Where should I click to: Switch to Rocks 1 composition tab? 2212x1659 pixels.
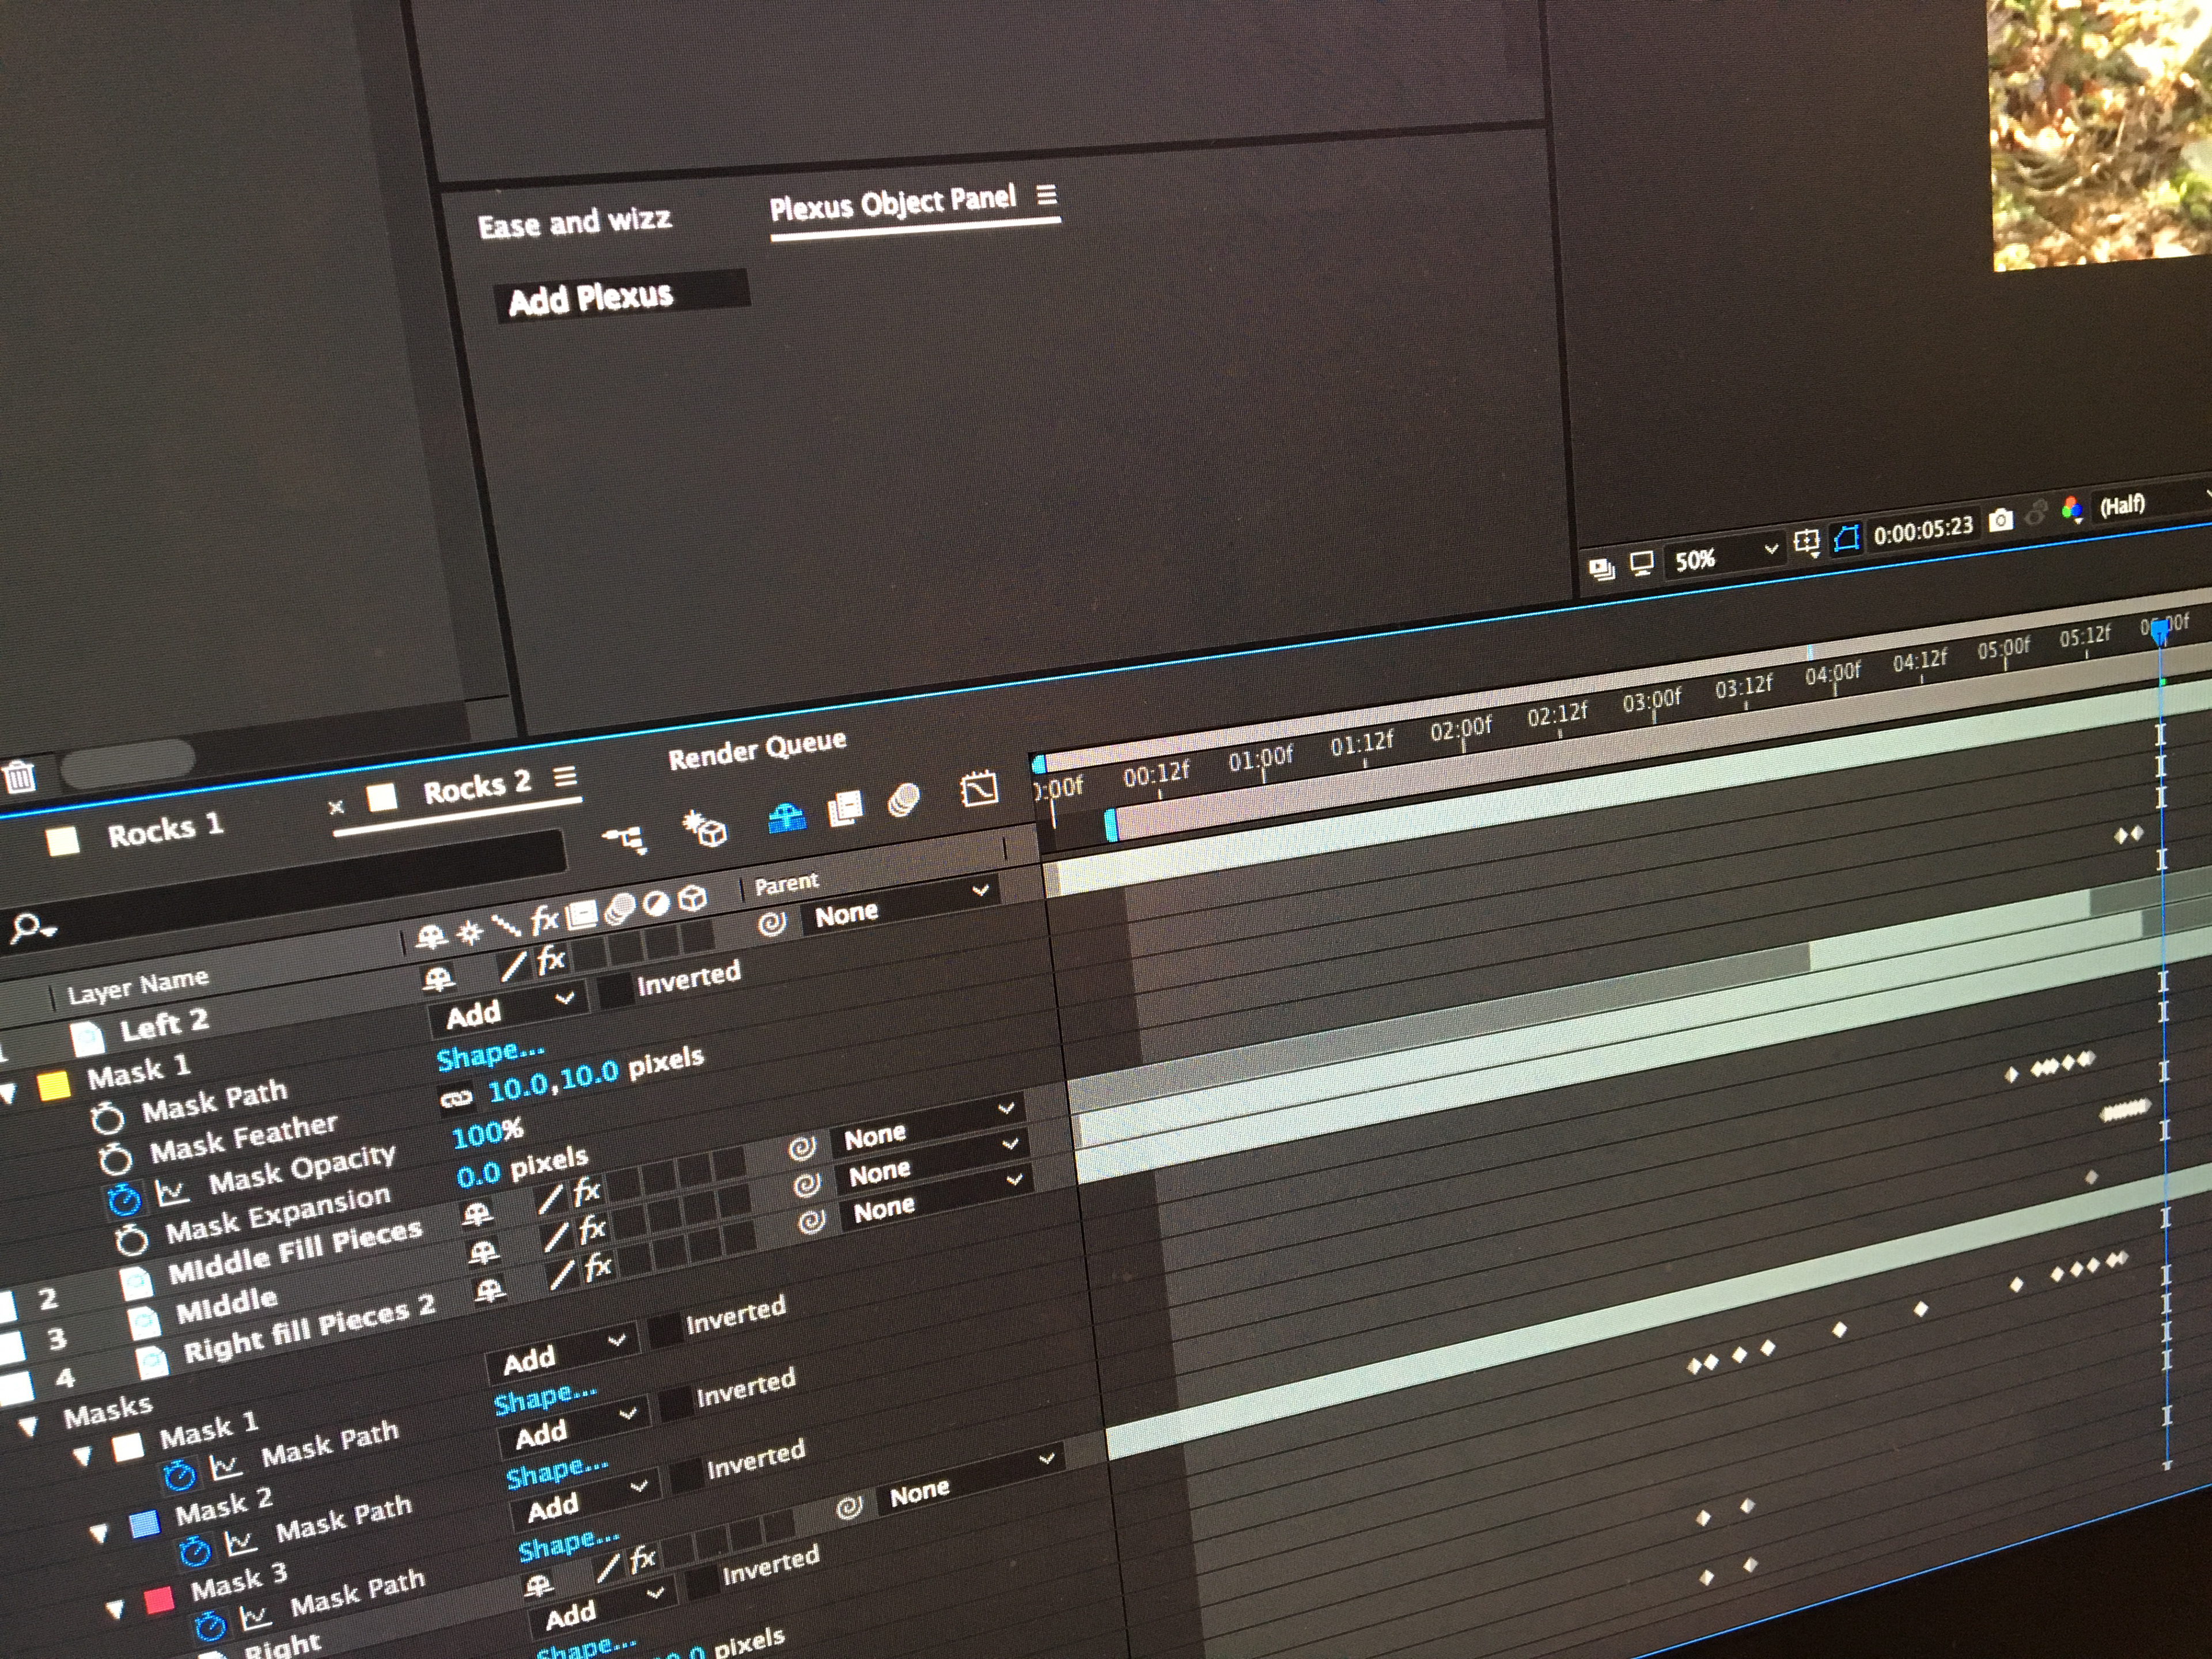point(165,829)
